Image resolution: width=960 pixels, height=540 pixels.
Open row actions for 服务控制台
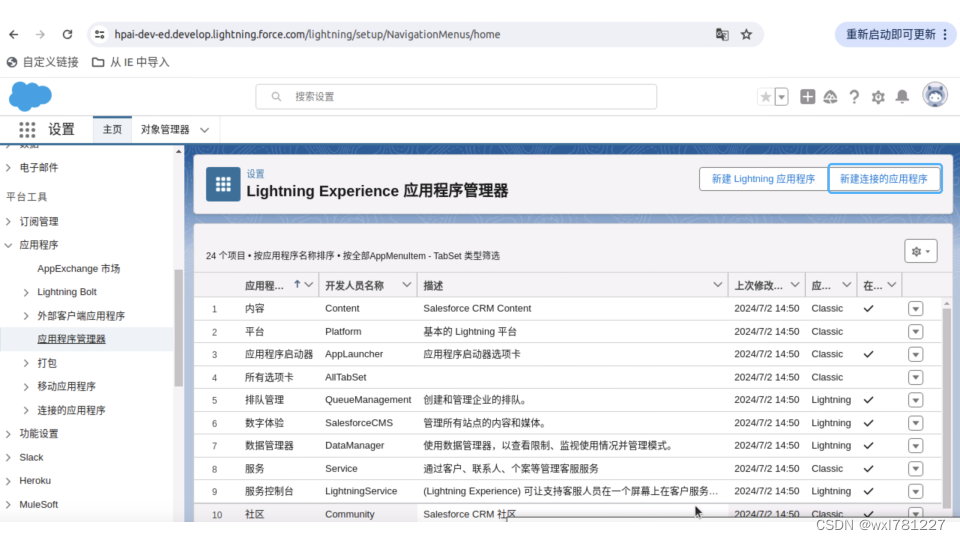pyautogui.click(x=915, y=491)
